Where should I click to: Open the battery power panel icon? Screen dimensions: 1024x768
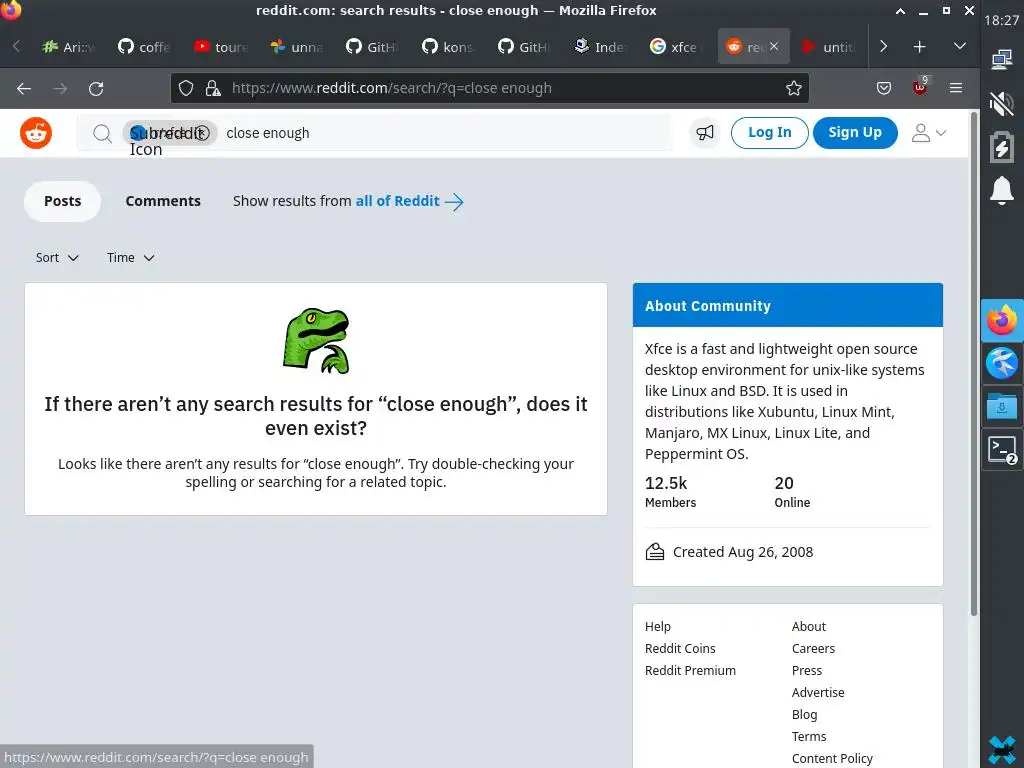[x=1002, y=146]
